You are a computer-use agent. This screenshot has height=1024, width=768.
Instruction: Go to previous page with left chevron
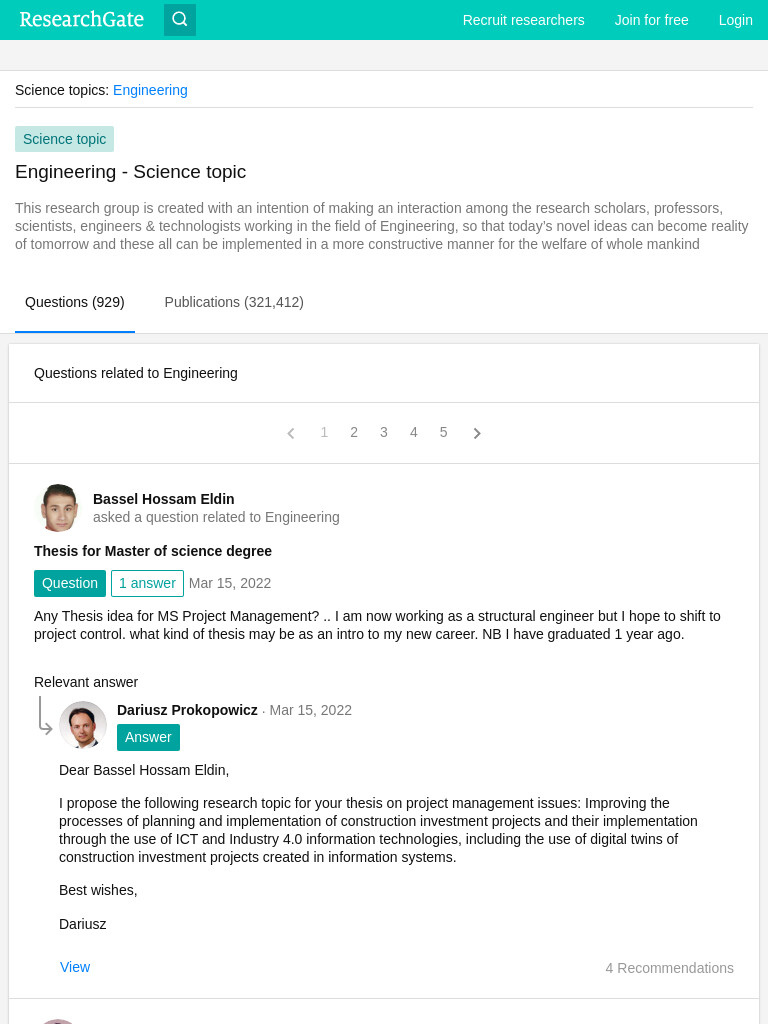point(291,433)
